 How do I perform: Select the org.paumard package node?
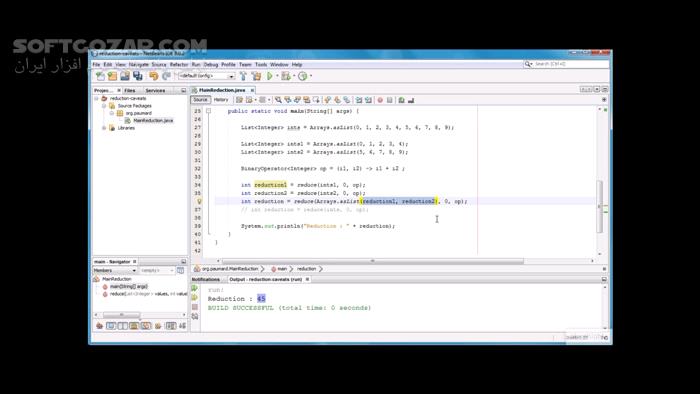click(x=138, y=113)
